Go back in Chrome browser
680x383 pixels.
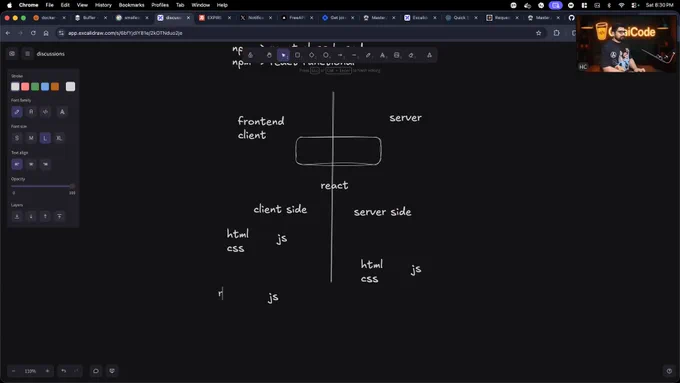pos(8,33)
